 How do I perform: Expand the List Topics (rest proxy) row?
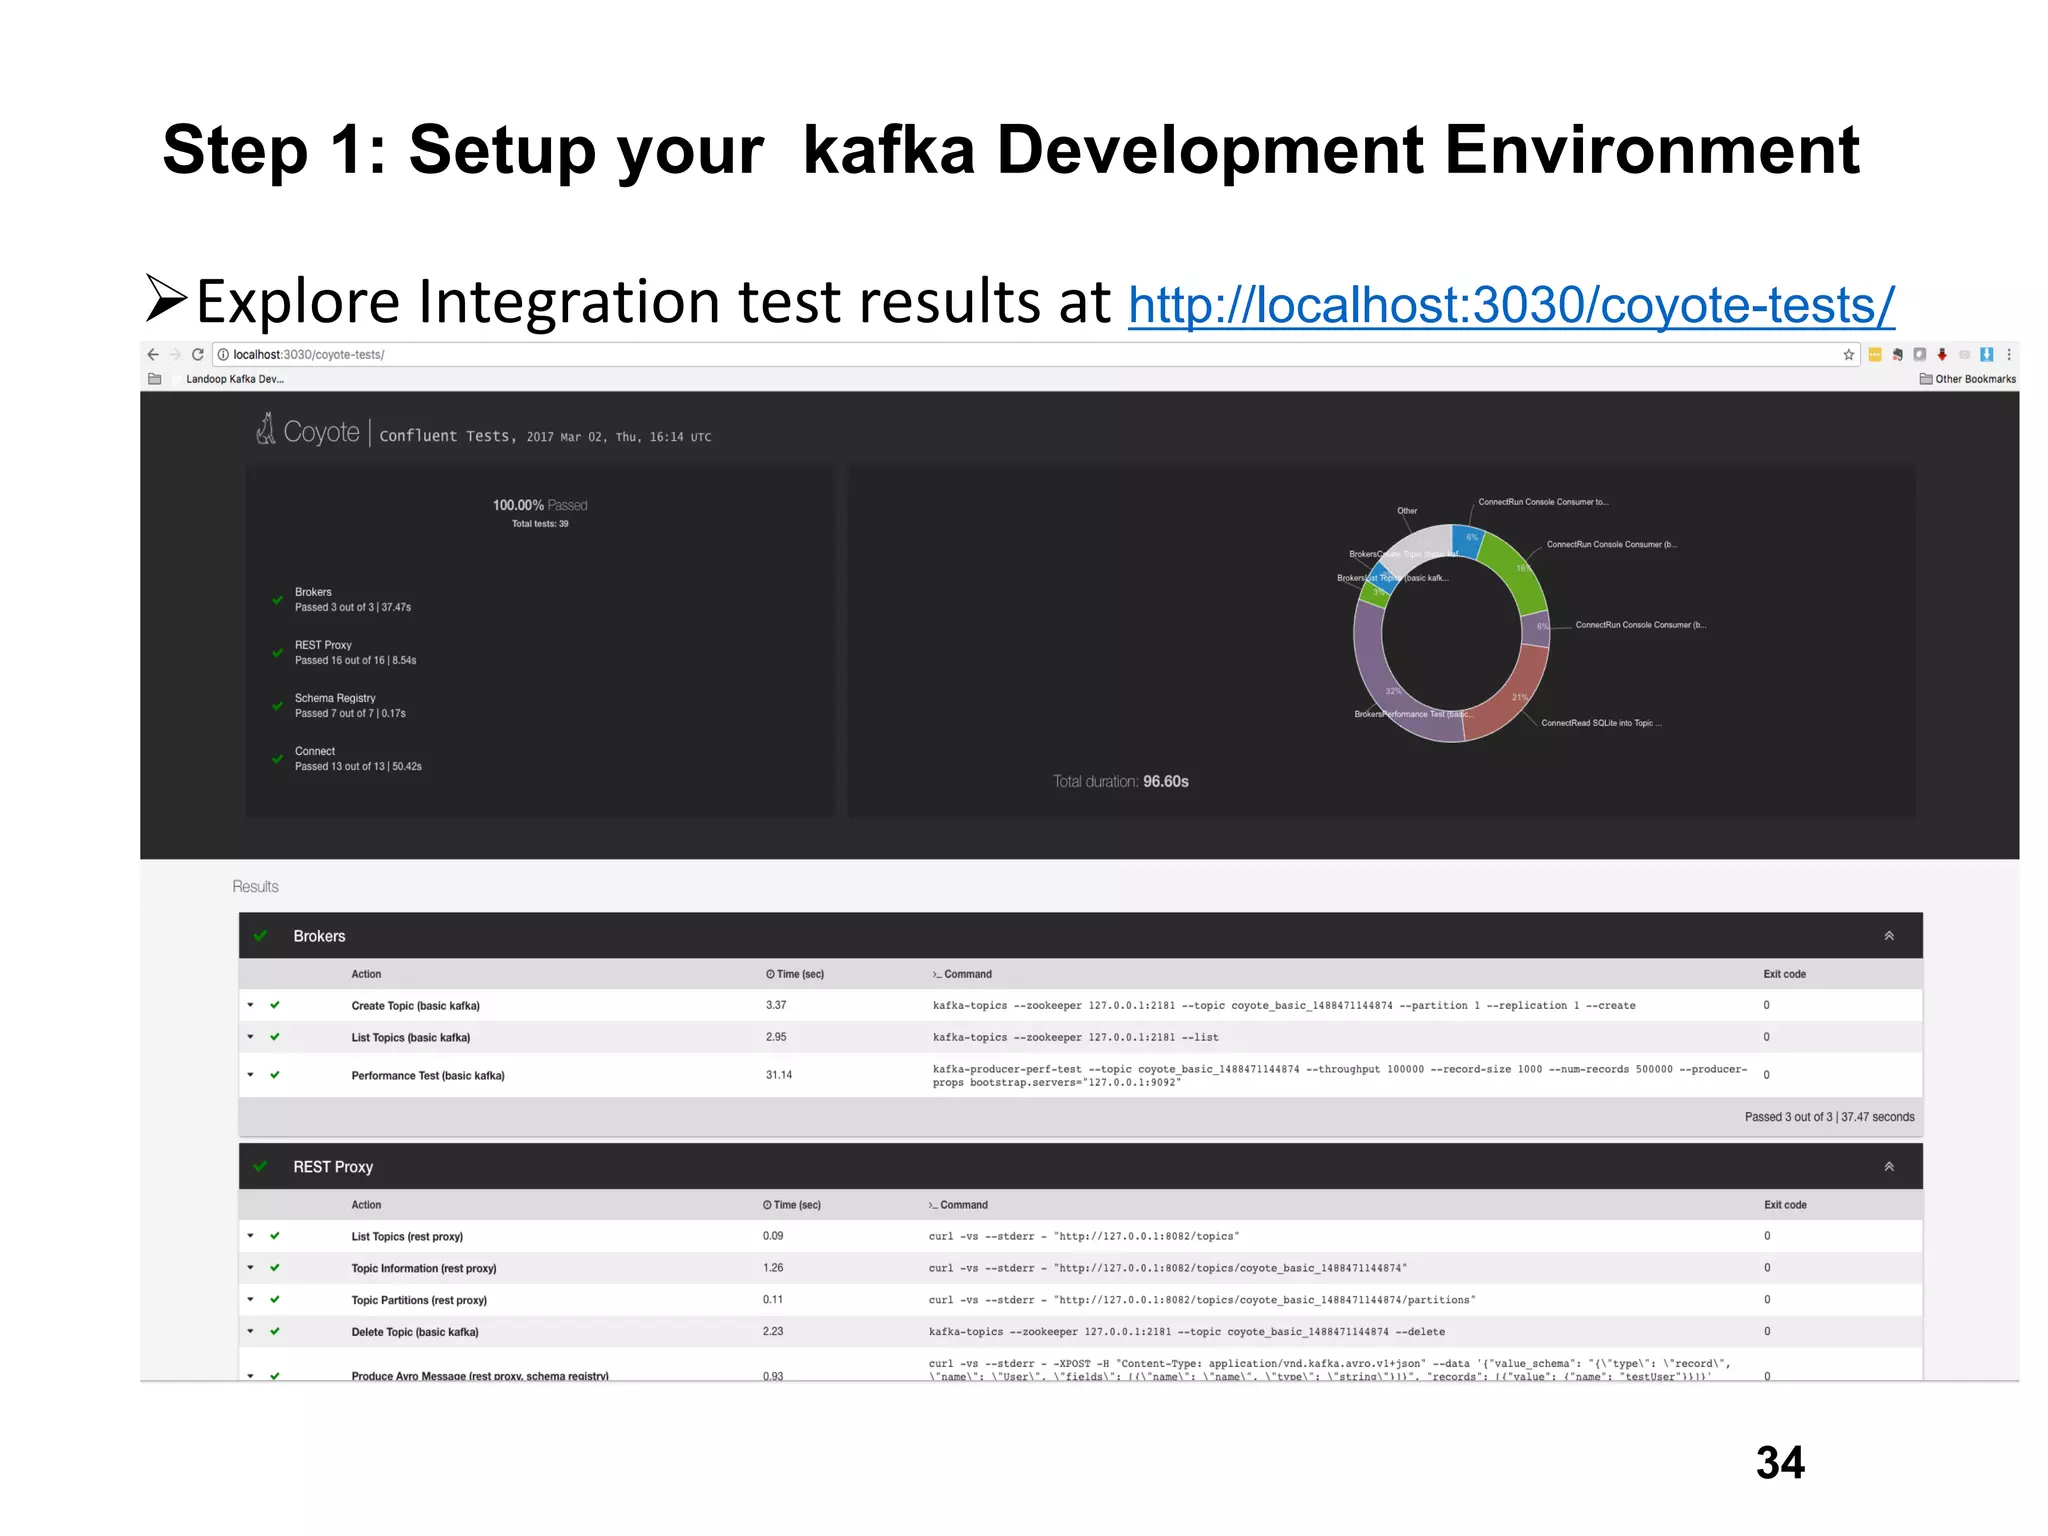pyautogui.click(x=250, y=1236)
